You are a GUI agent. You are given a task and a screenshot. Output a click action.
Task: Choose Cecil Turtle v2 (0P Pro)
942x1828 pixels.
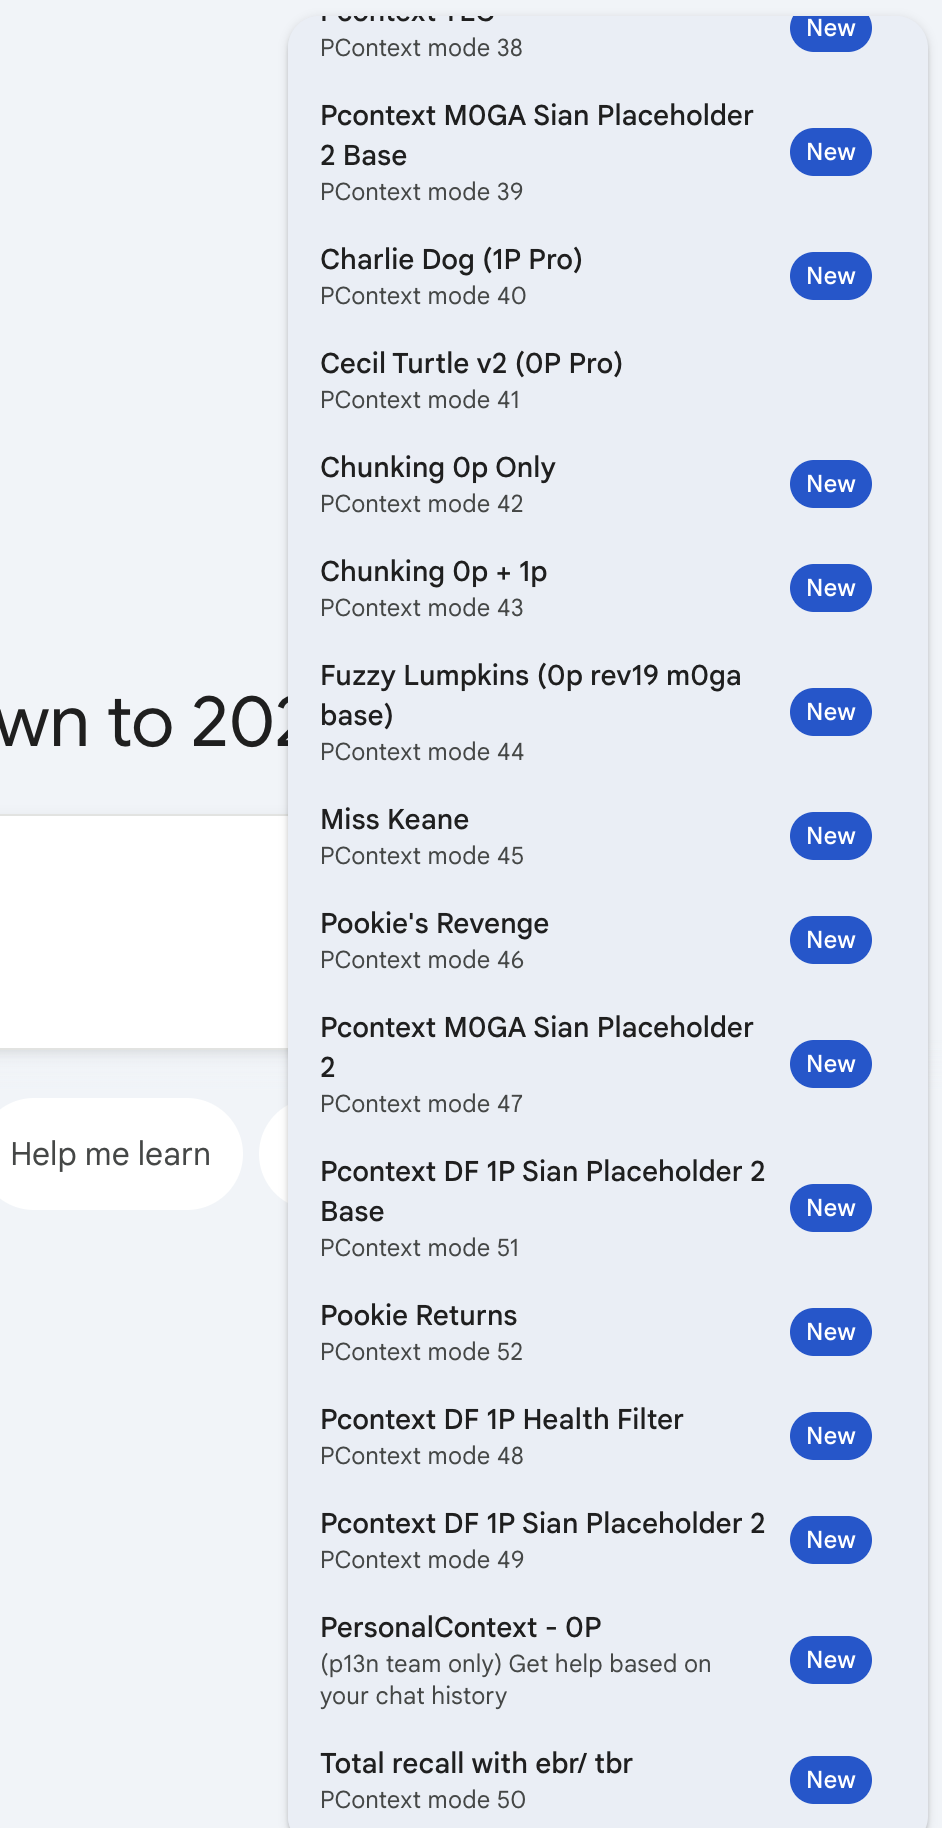point(471,380)
